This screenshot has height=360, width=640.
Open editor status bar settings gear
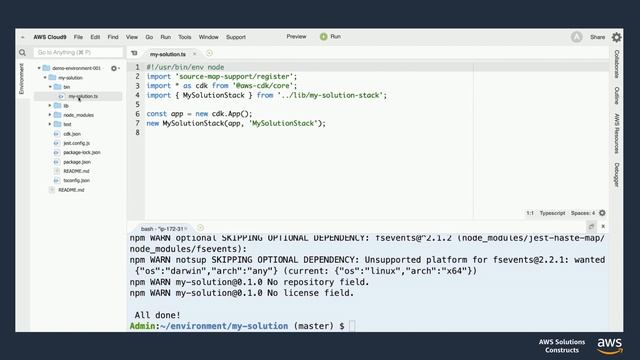tap(602, 213)
